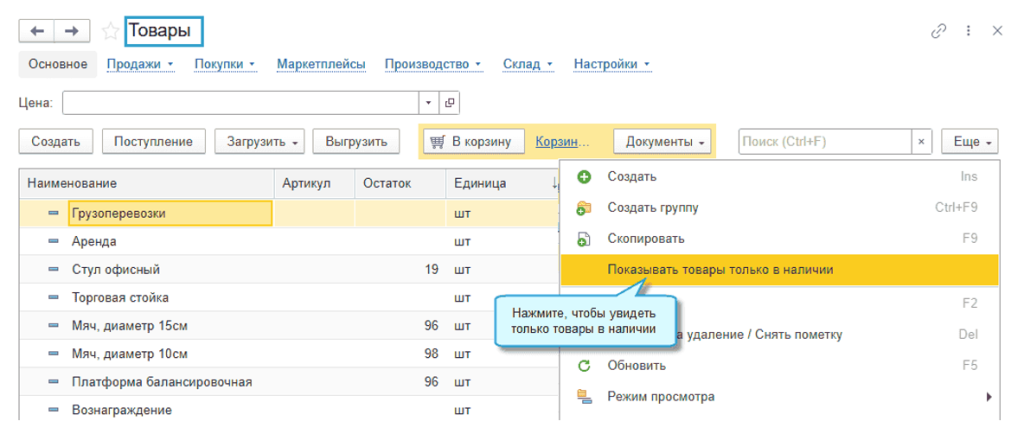
Task: Expand the Производство section menu
Action: tap(434, 64)
